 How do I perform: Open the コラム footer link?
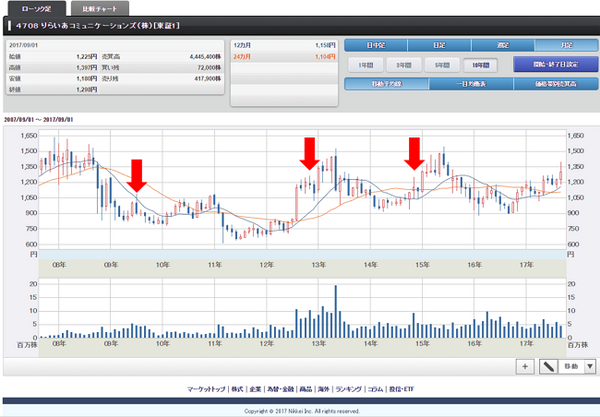tap(375, 389)
